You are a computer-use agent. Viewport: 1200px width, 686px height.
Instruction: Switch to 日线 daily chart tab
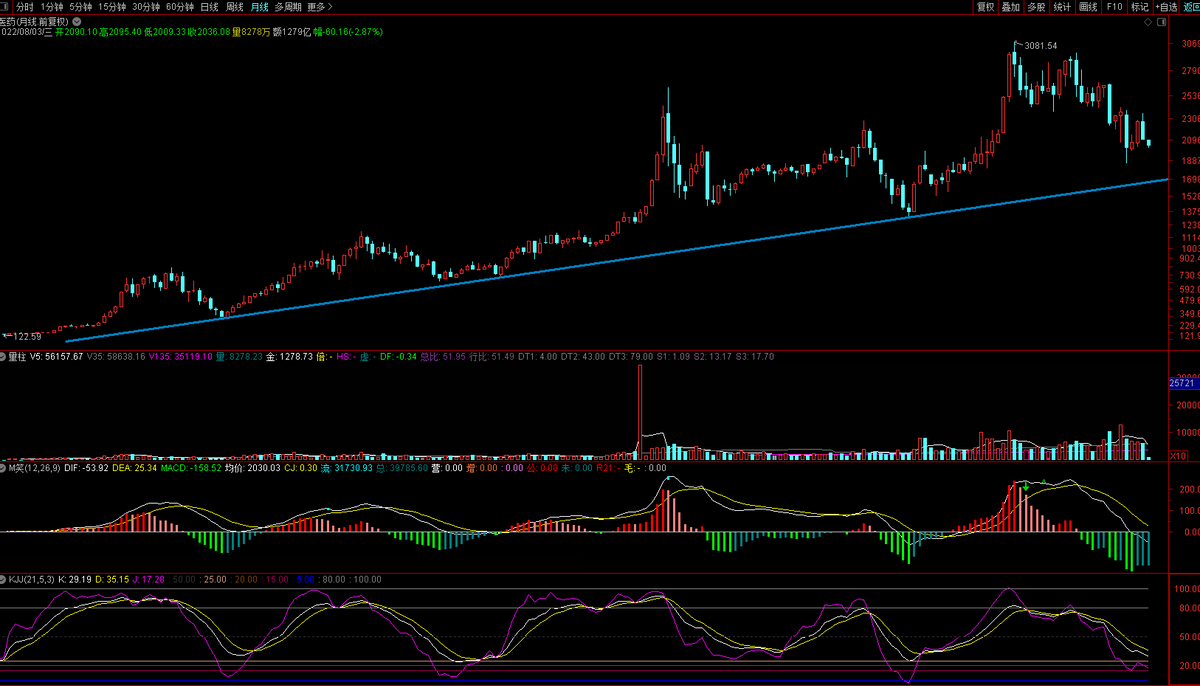tap(209, 7)
